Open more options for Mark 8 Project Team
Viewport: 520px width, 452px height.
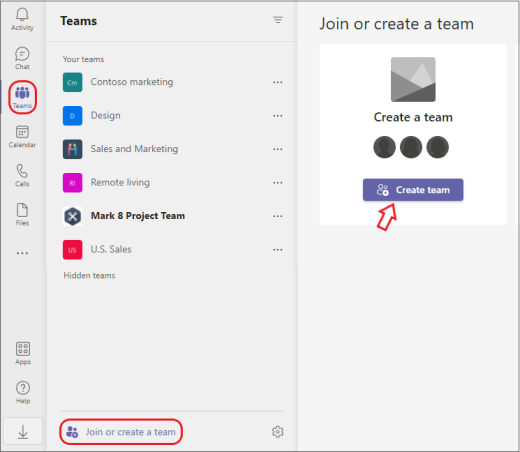tap(278, 216)
